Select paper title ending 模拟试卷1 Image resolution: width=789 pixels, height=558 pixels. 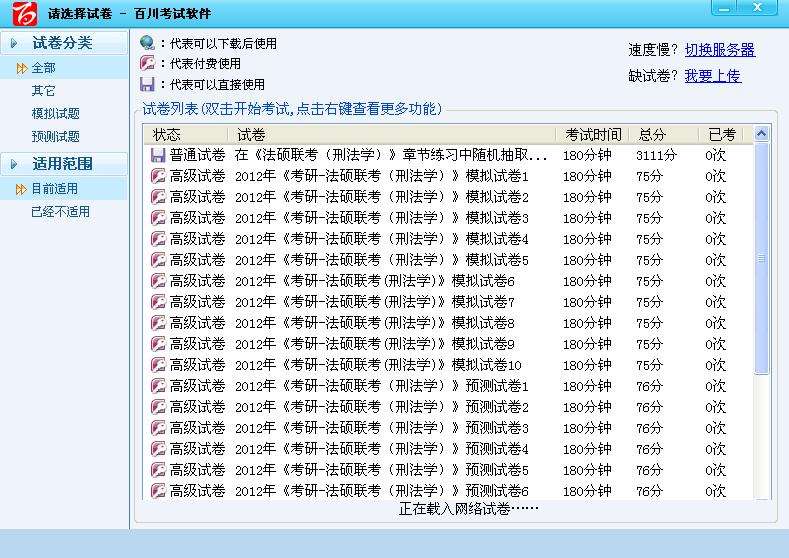click(x=381, y=176)
